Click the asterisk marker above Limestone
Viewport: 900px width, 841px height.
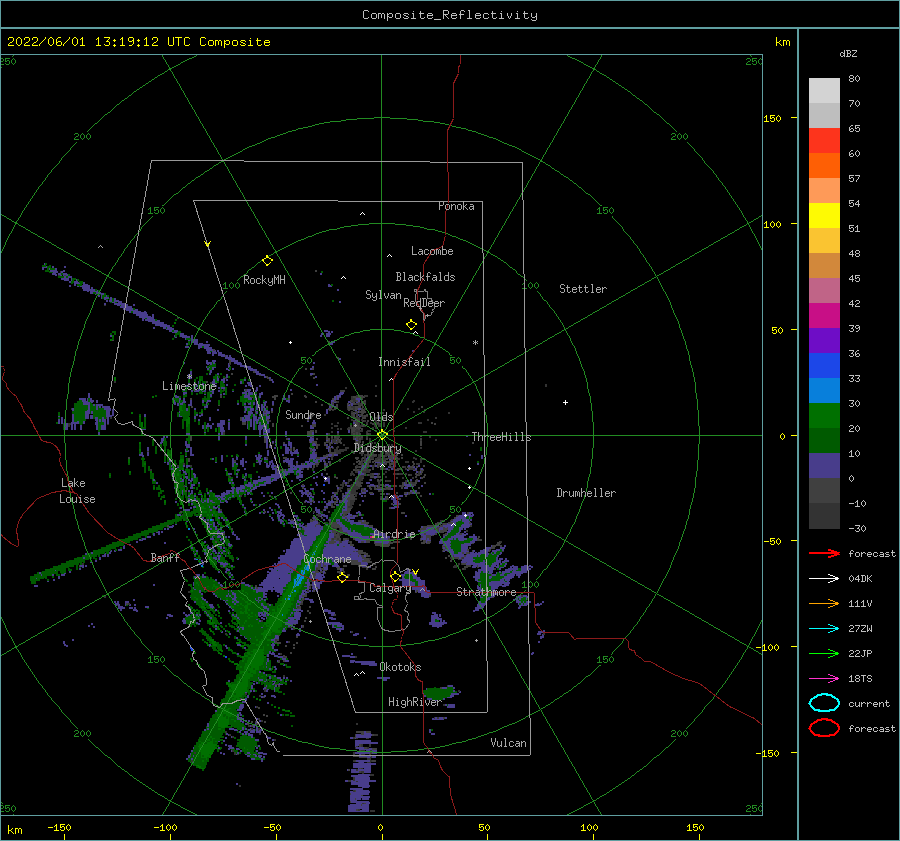coord(189,377)
